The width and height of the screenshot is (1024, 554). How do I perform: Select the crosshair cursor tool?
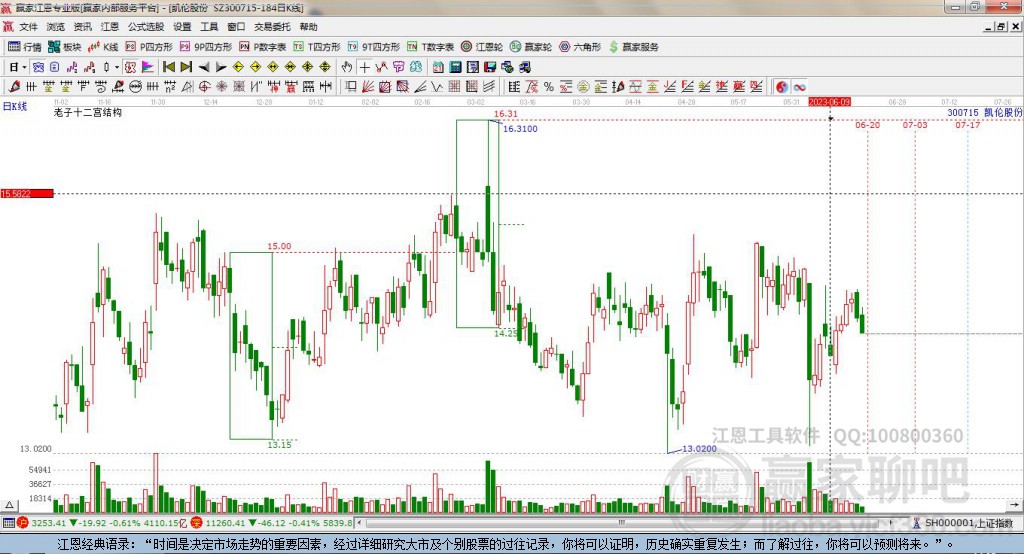[364, 67]
